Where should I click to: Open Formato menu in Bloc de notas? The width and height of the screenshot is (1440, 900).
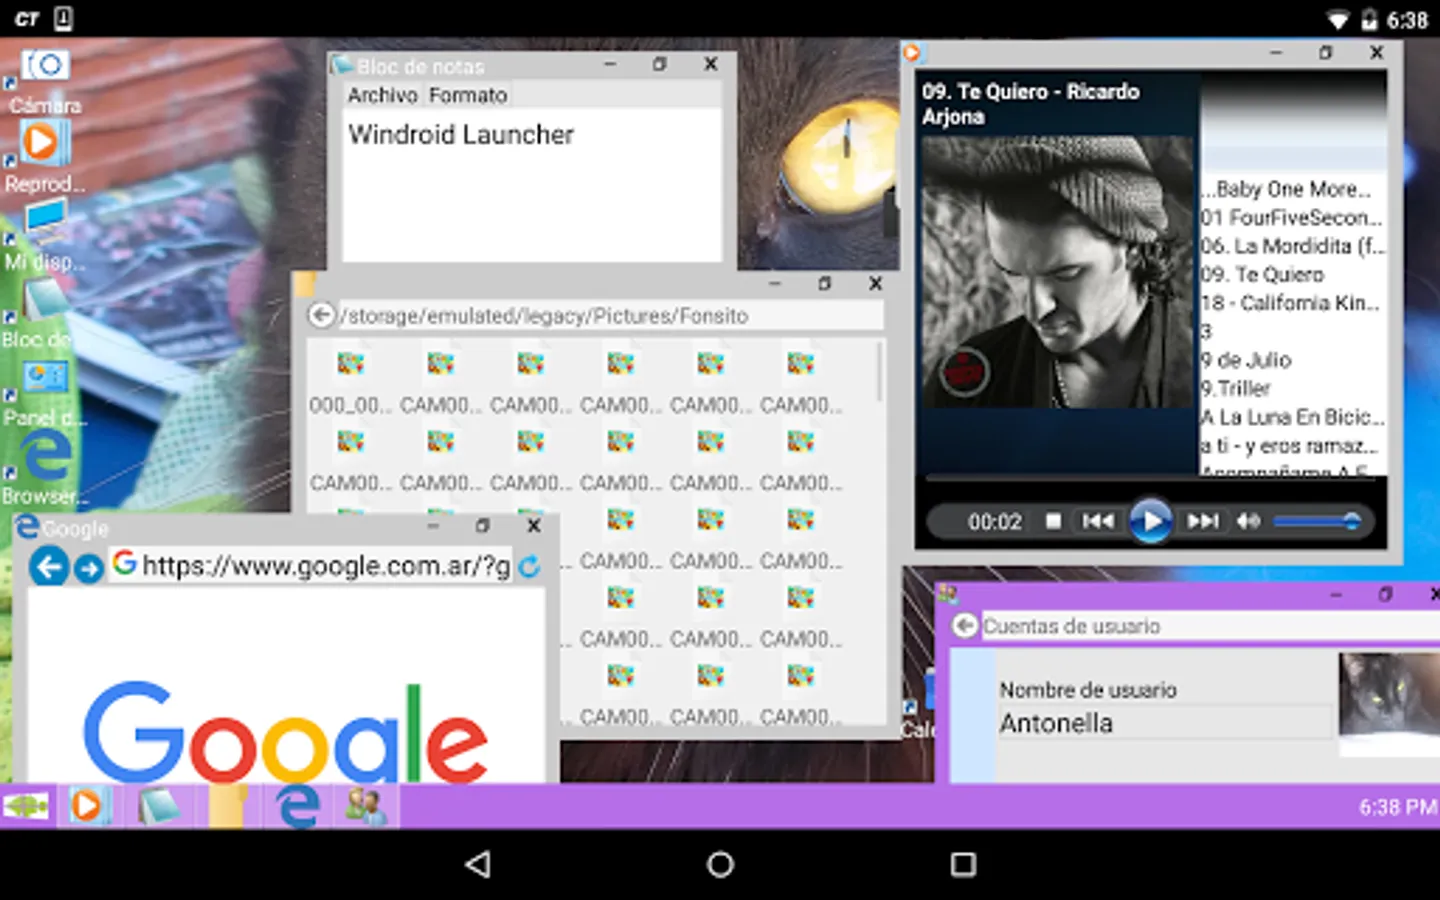pyautogui.click(x=468, y=95)
